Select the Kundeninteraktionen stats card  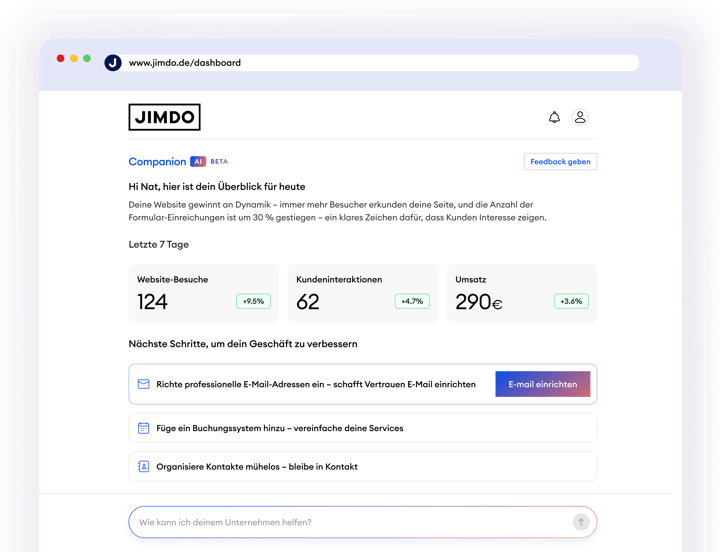362,293
